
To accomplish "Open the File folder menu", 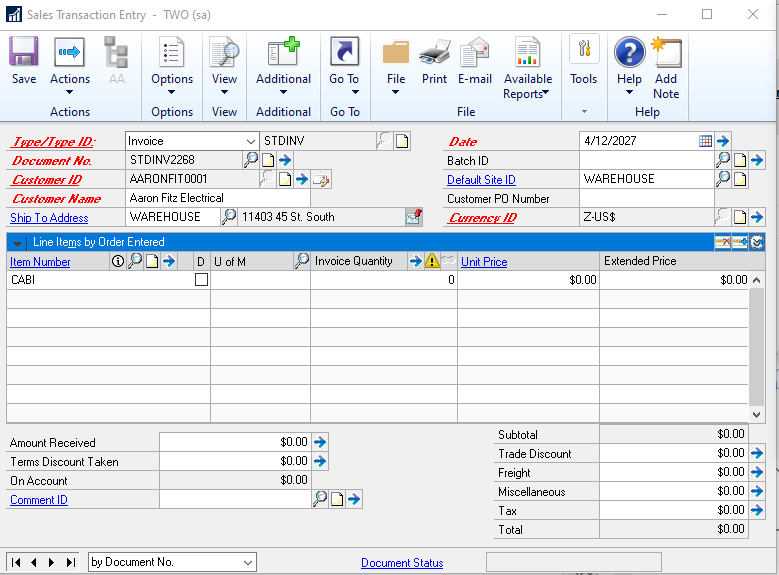I will (x=396, y=66).
